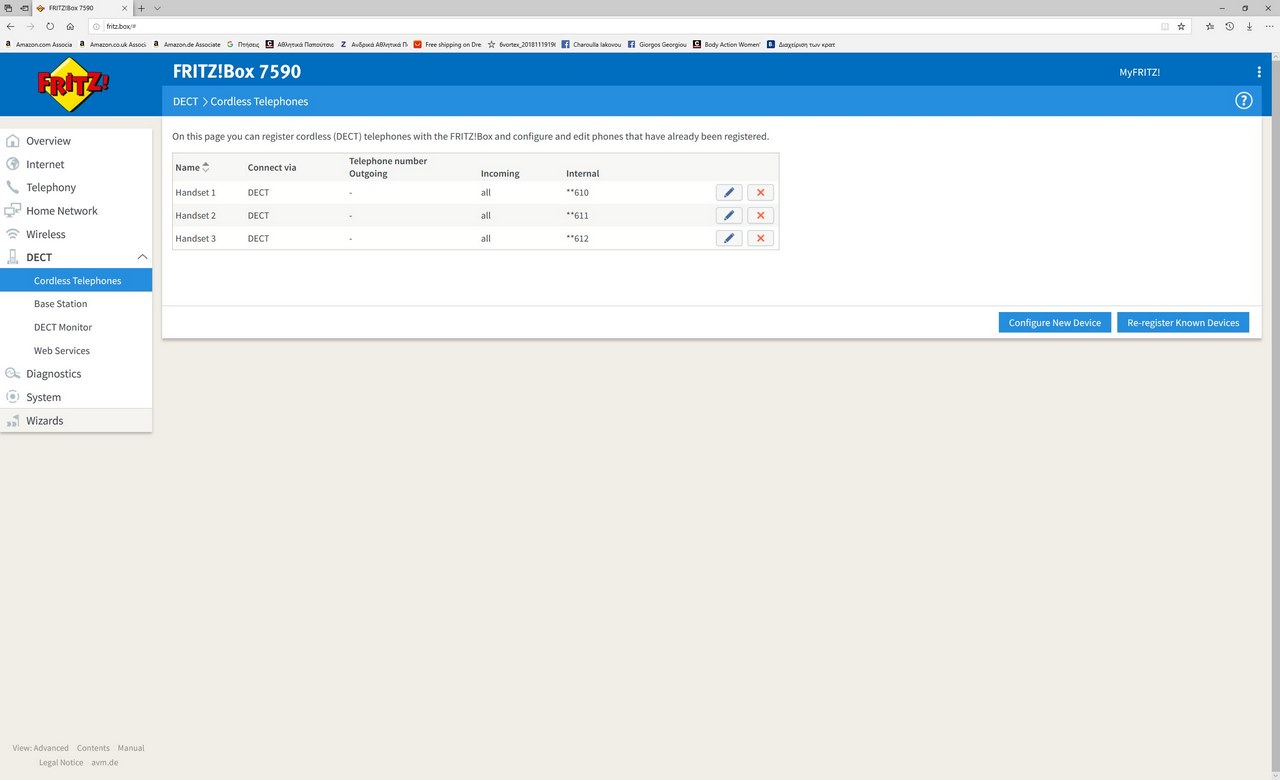
Task: Delete Handset 1 with the red X
Action: tap(761, 192)
